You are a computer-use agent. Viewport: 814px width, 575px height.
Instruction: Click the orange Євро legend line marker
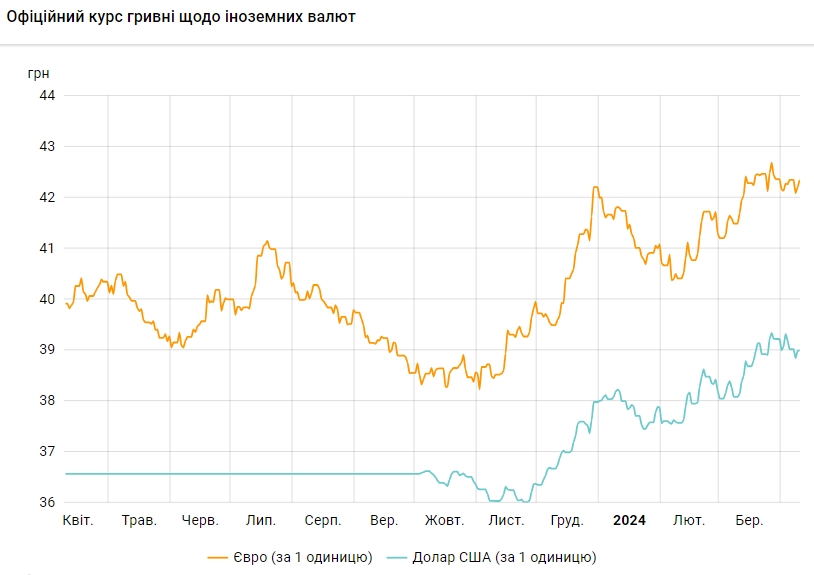[217, 557]
